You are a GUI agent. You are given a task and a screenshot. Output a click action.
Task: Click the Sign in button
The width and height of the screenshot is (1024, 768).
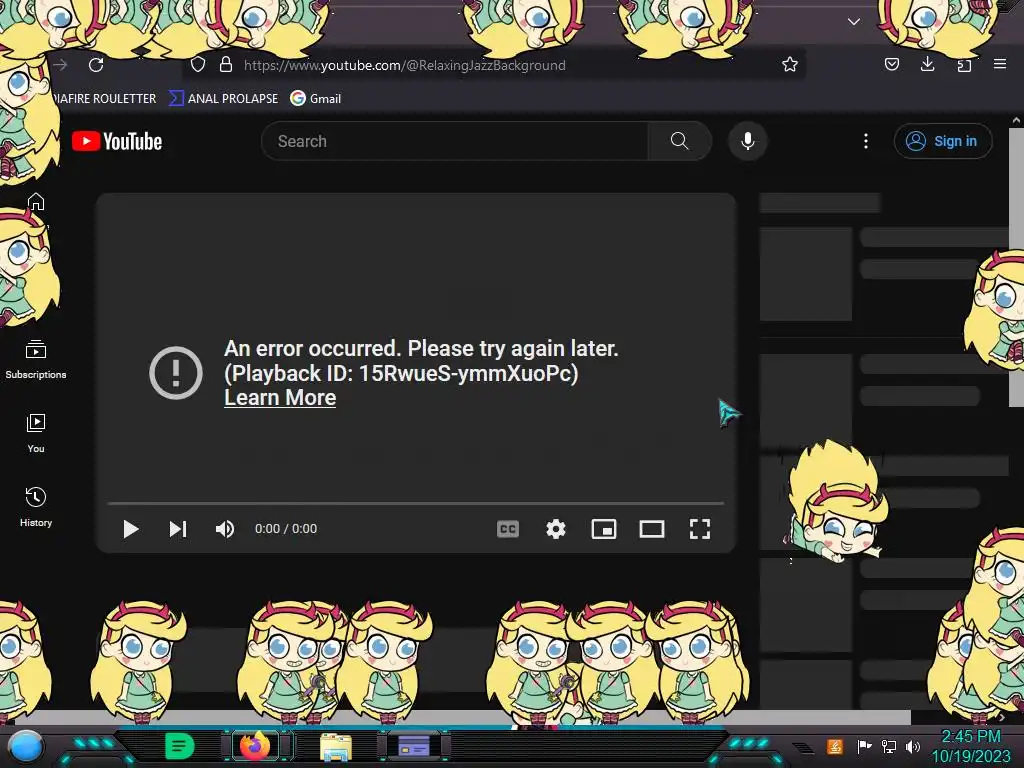943,141
